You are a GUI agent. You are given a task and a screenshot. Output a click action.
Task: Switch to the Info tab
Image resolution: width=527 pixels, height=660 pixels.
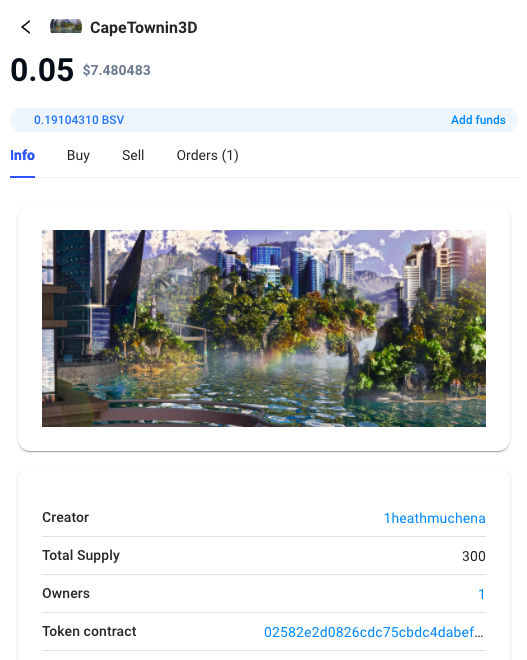(x=22, y=155)
